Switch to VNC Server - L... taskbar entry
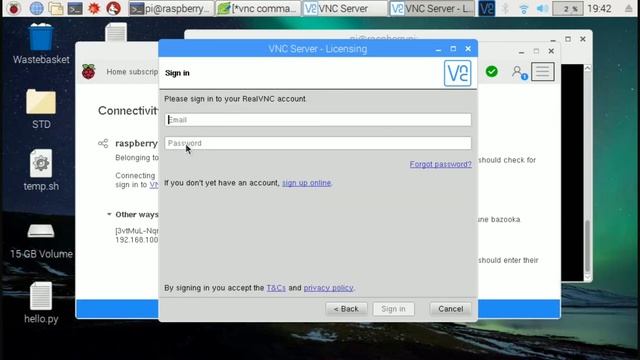 point(431,9)
